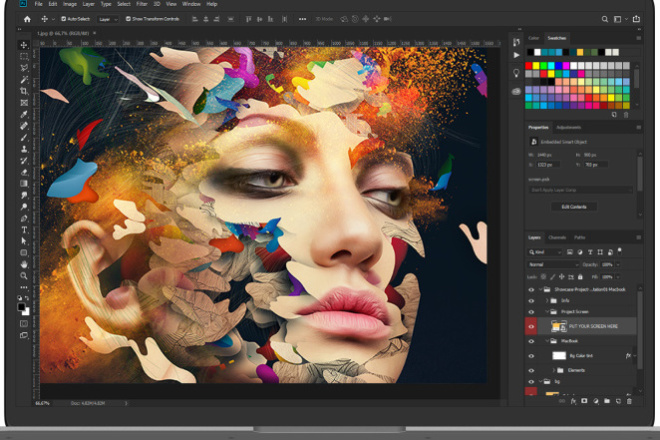This screenshot has width=660, height=440.
Task: Hide the PUT YOUR SCREEN HERE layer
Action: [531, 326]
